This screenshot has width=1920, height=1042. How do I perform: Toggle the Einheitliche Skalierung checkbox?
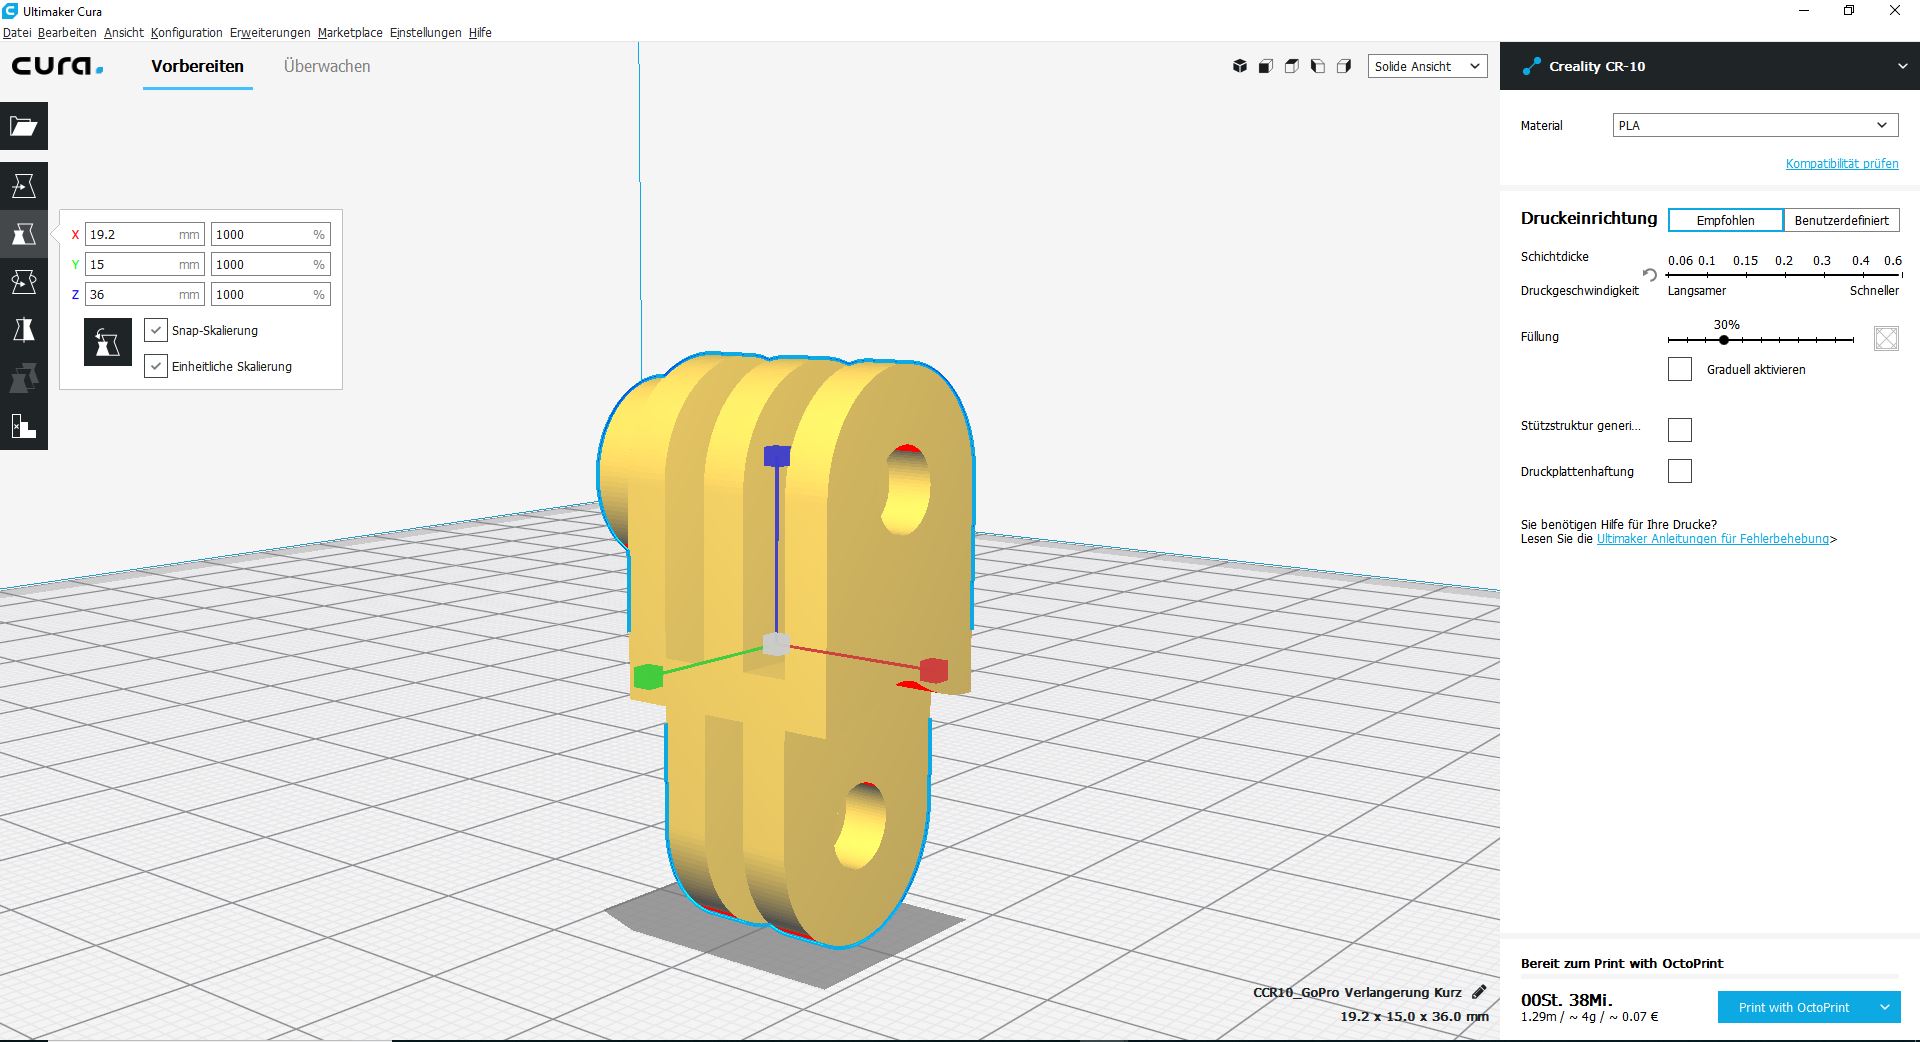click(x=156, y=366)
